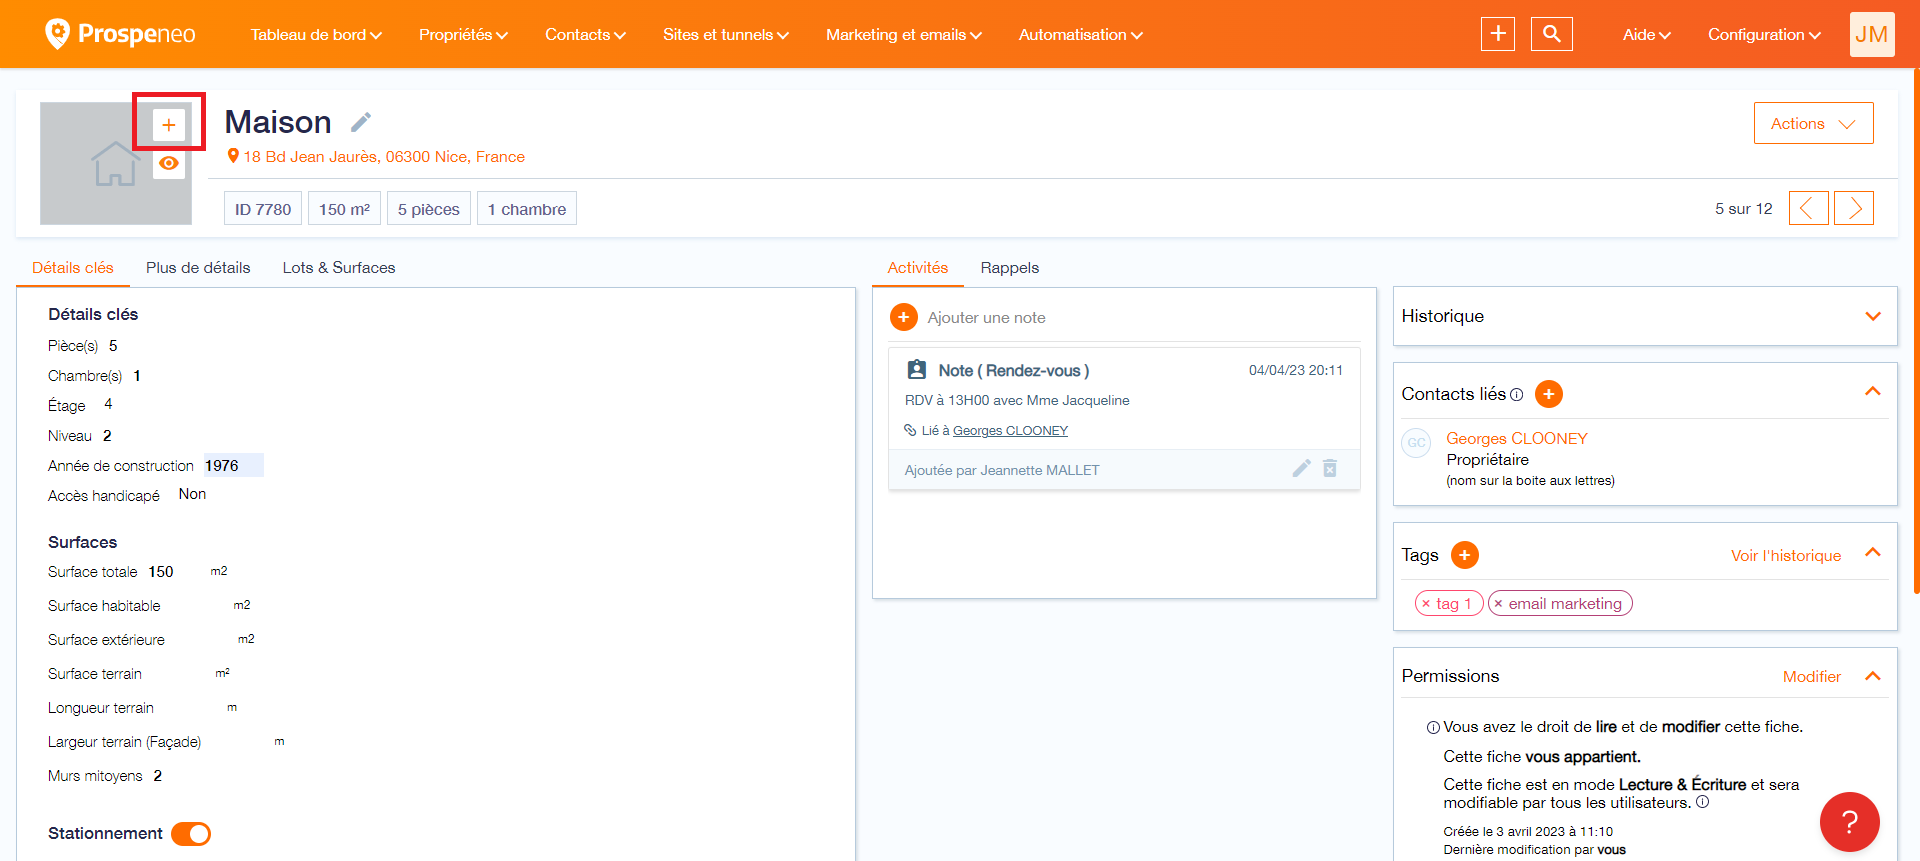Remove the 'tag 1' tag
This screenshot has width=1920, height=861.
tap(1426, 604)
